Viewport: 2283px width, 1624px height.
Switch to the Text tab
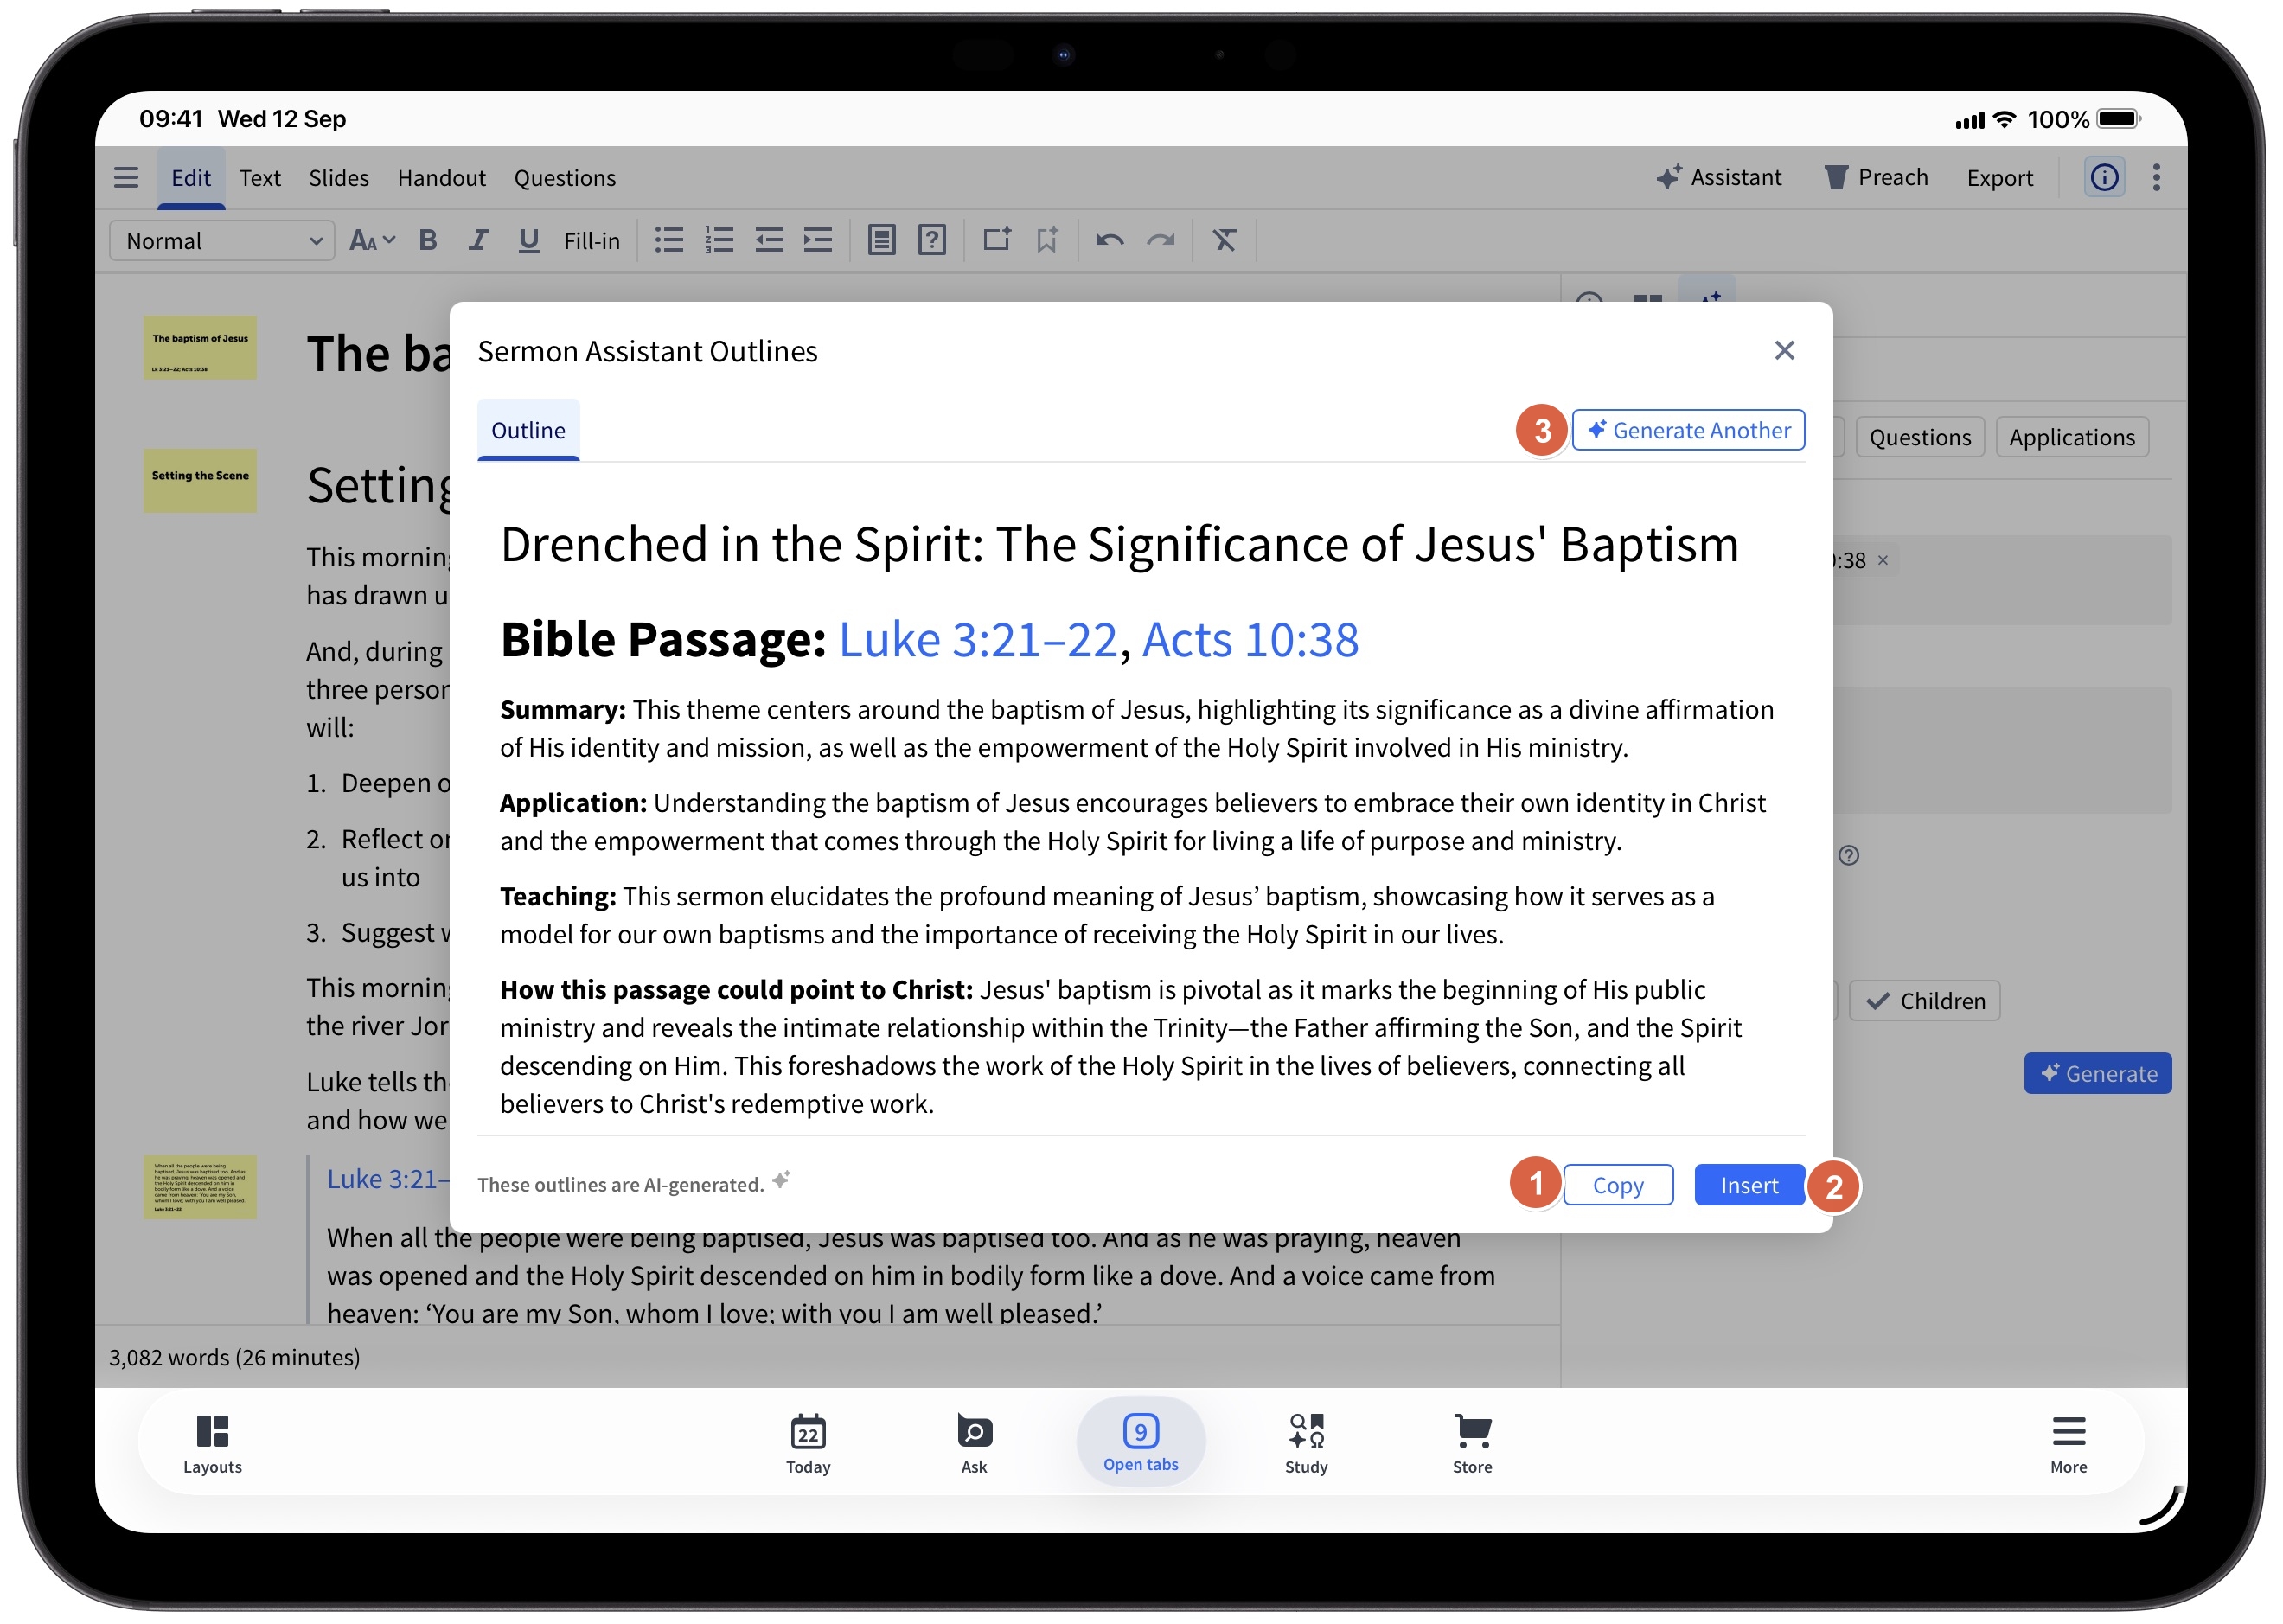pos(260,178)
